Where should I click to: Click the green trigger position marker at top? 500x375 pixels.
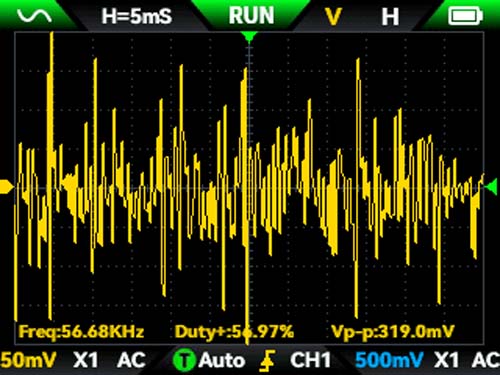(249, 37)
